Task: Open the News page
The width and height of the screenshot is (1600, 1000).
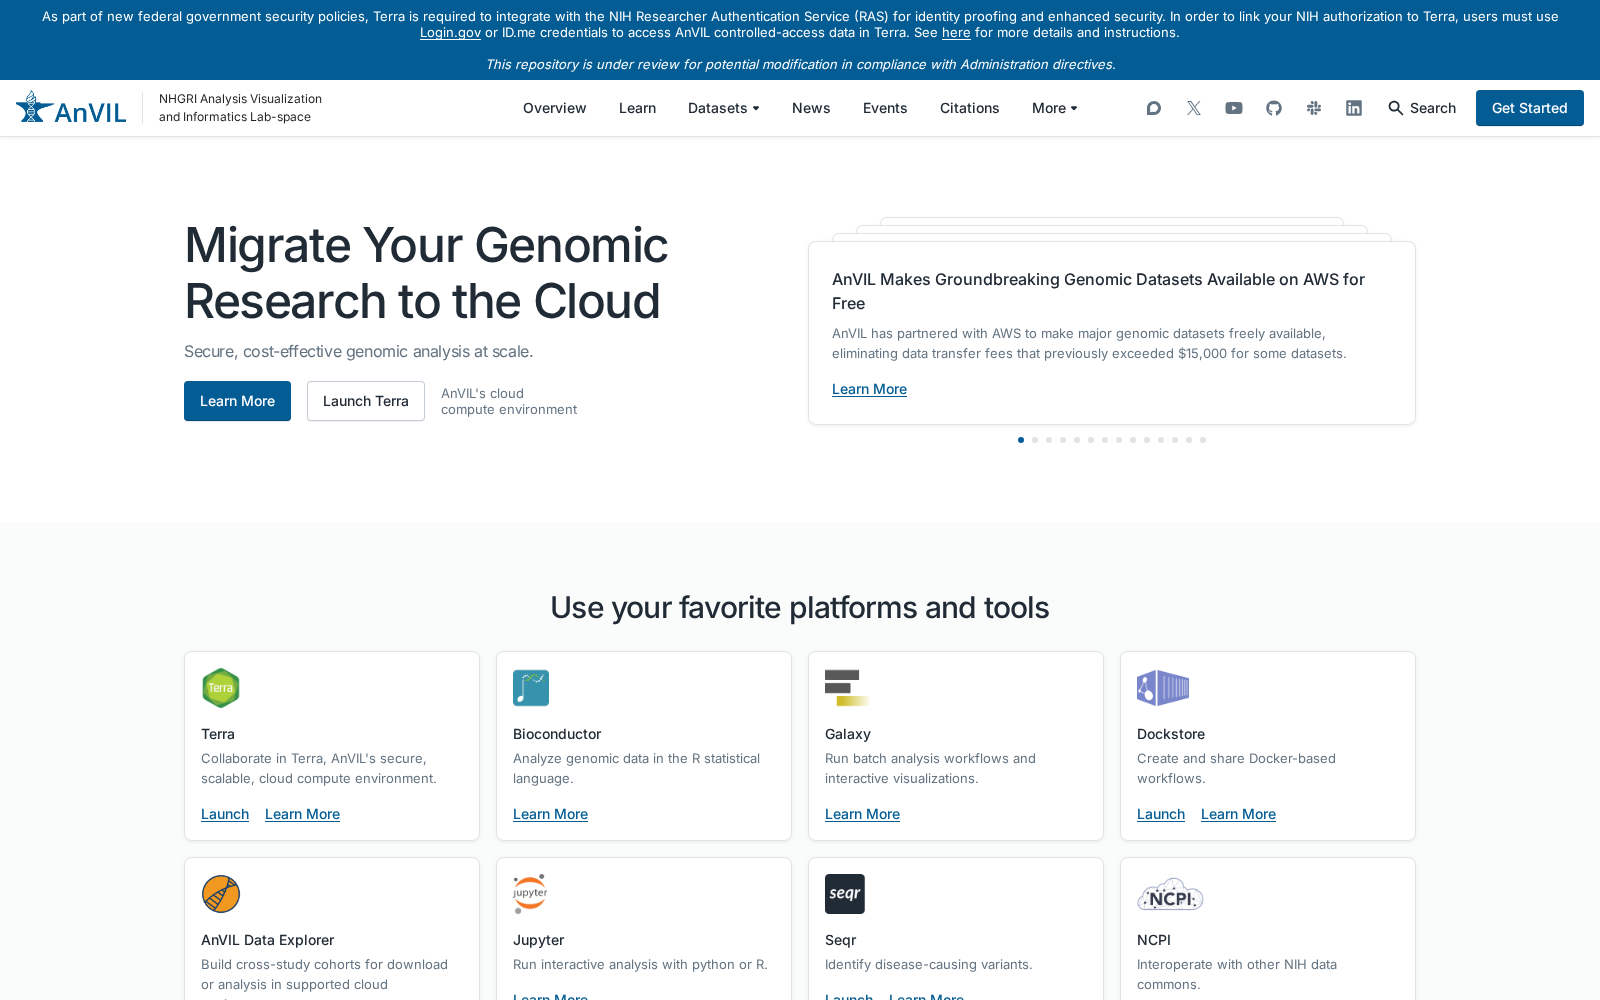Action: tap(811, 108)
